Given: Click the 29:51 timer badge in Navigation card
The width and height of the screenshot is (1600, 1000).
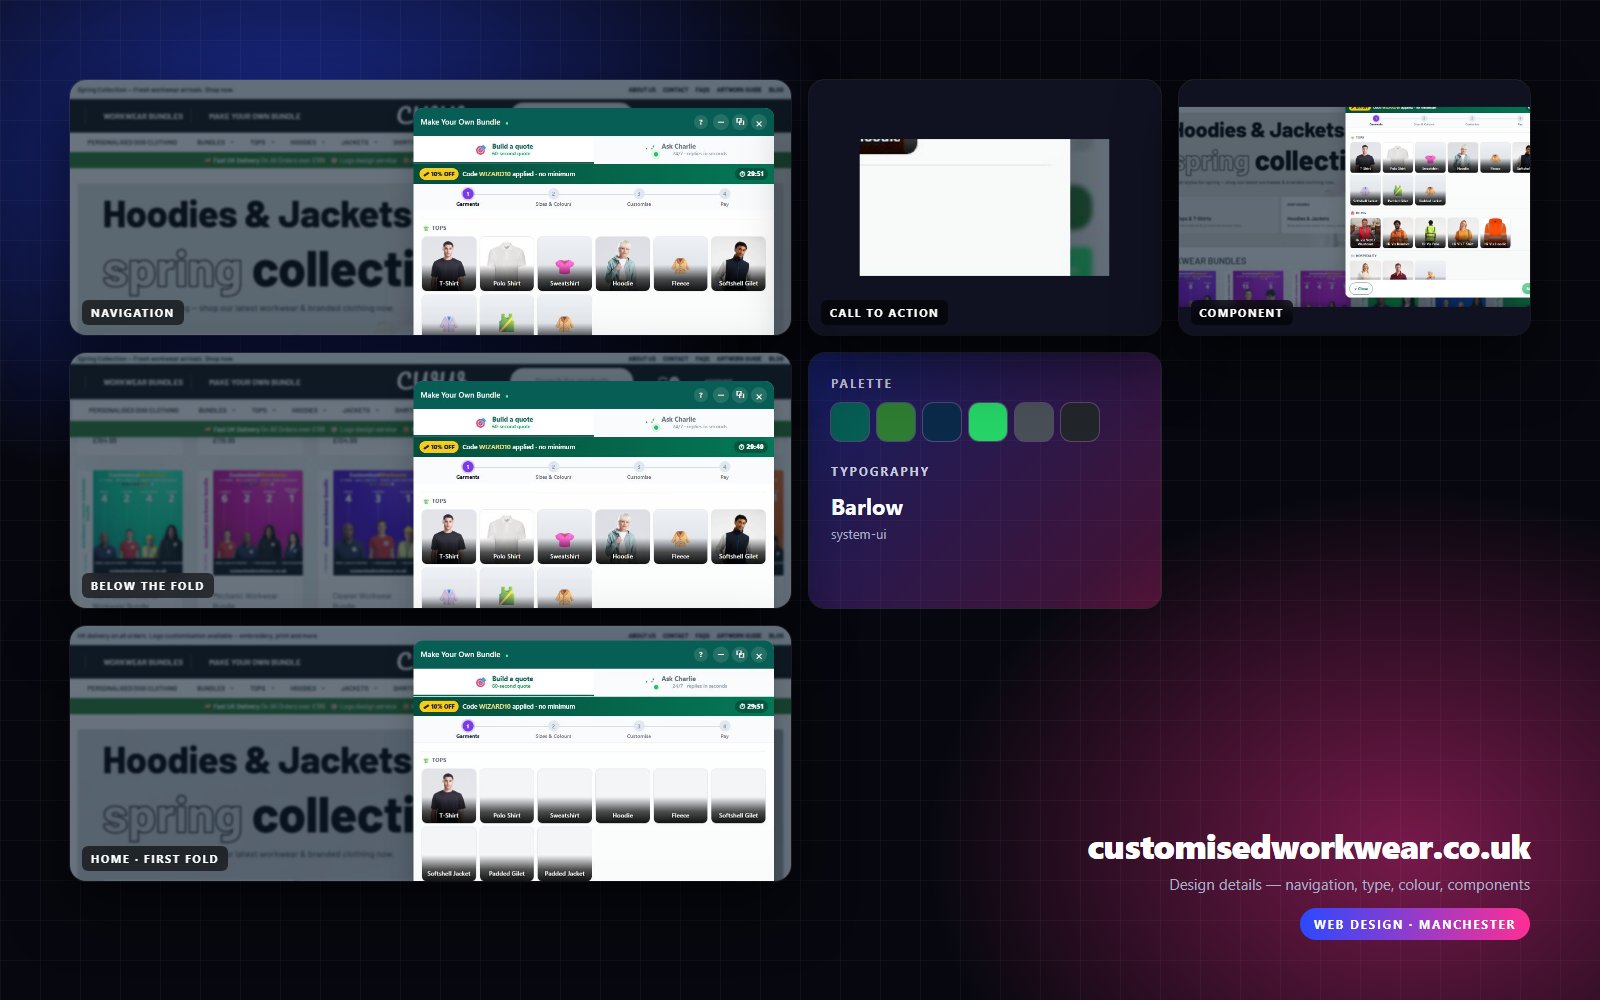Looking at the screenshot, I should pyautogui.click(x=751, y=174).
